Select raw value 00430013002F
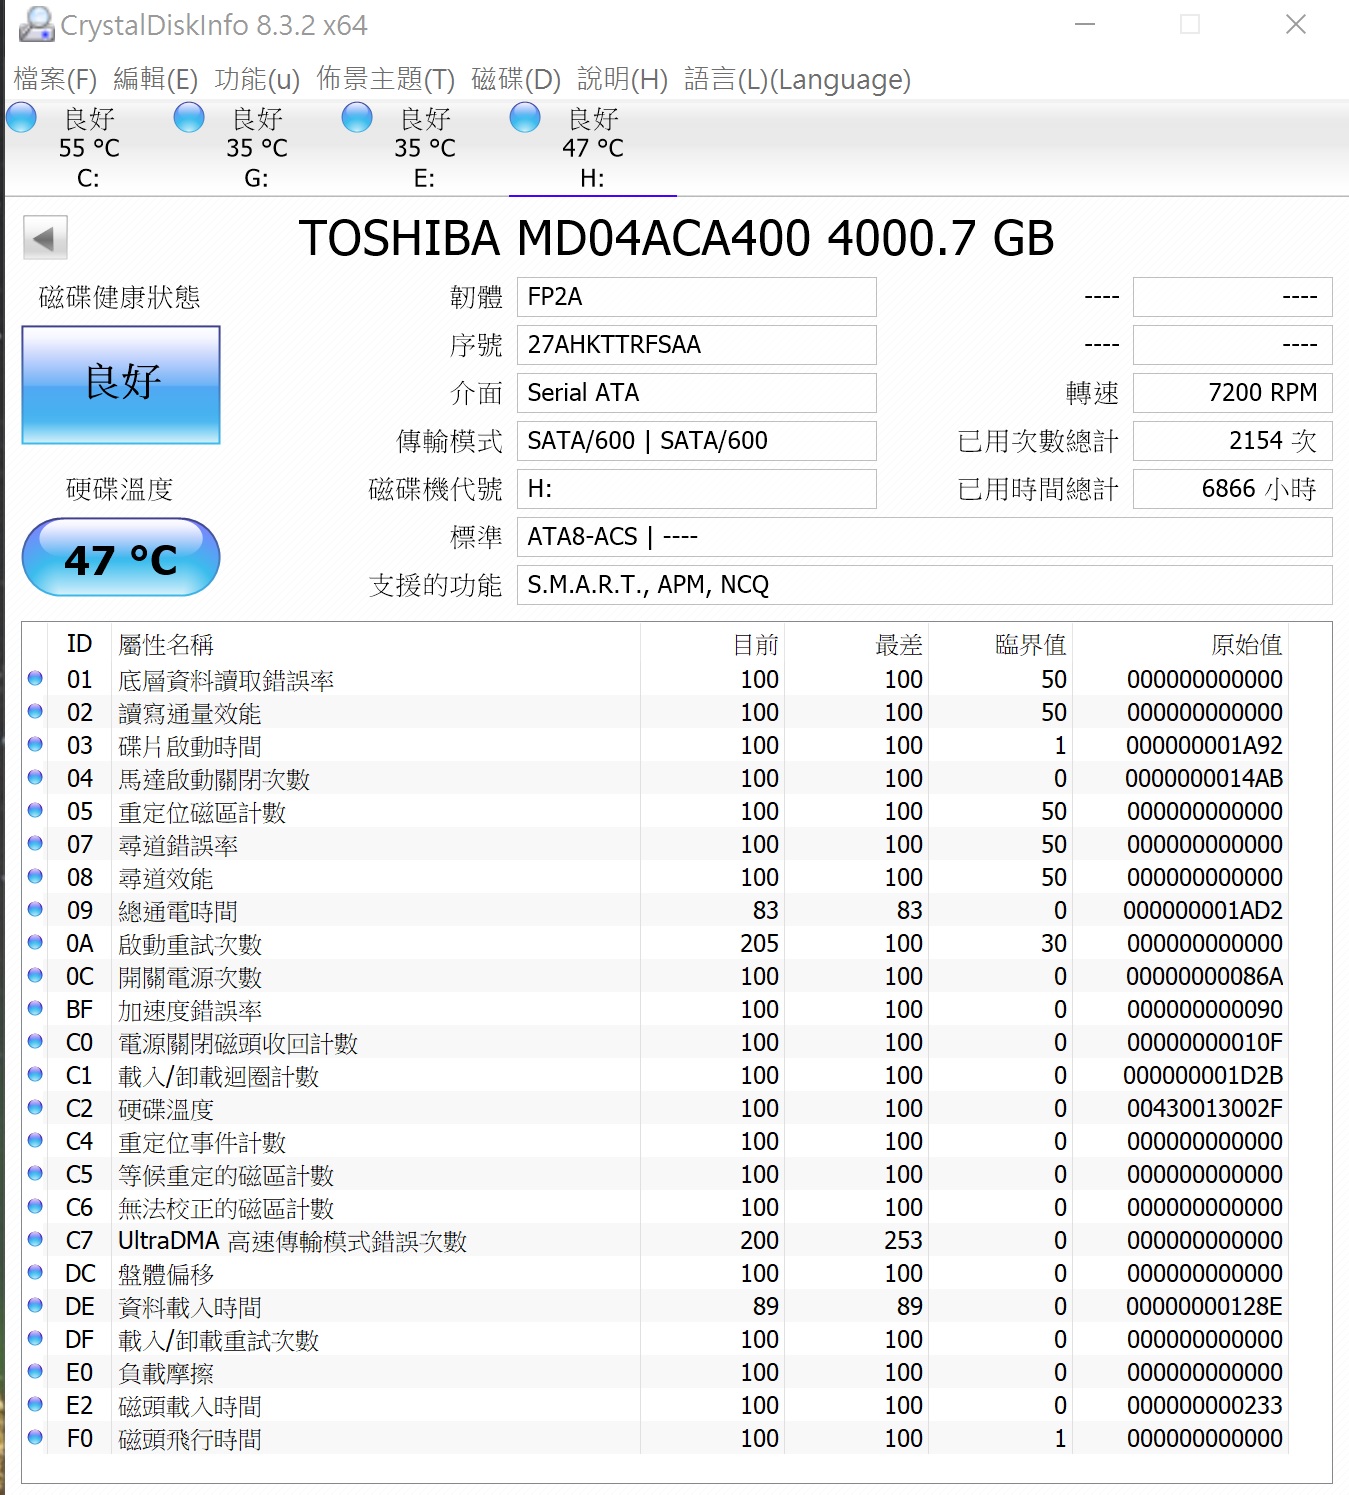This screenshot has height=1495, width=1349. point(1204,1108)
